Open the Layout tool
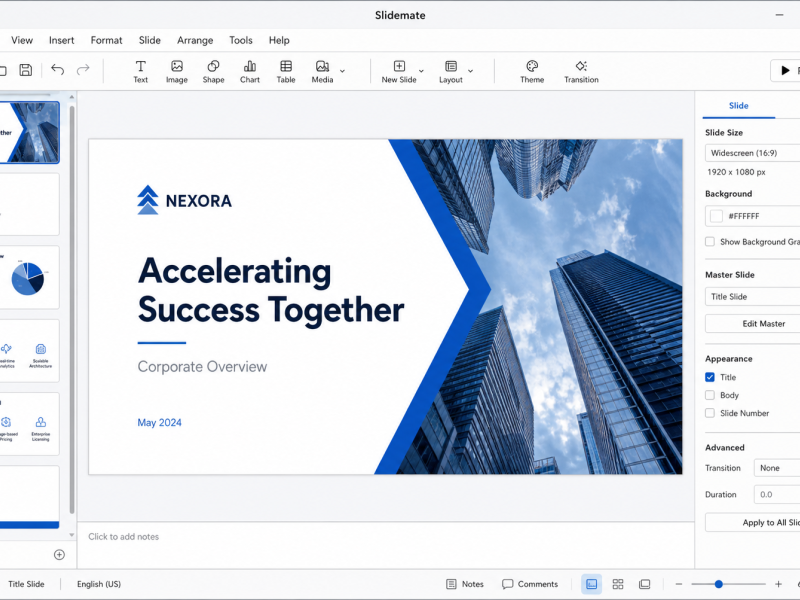The height and width of the screenshot is (600, 800). (451, 71)
